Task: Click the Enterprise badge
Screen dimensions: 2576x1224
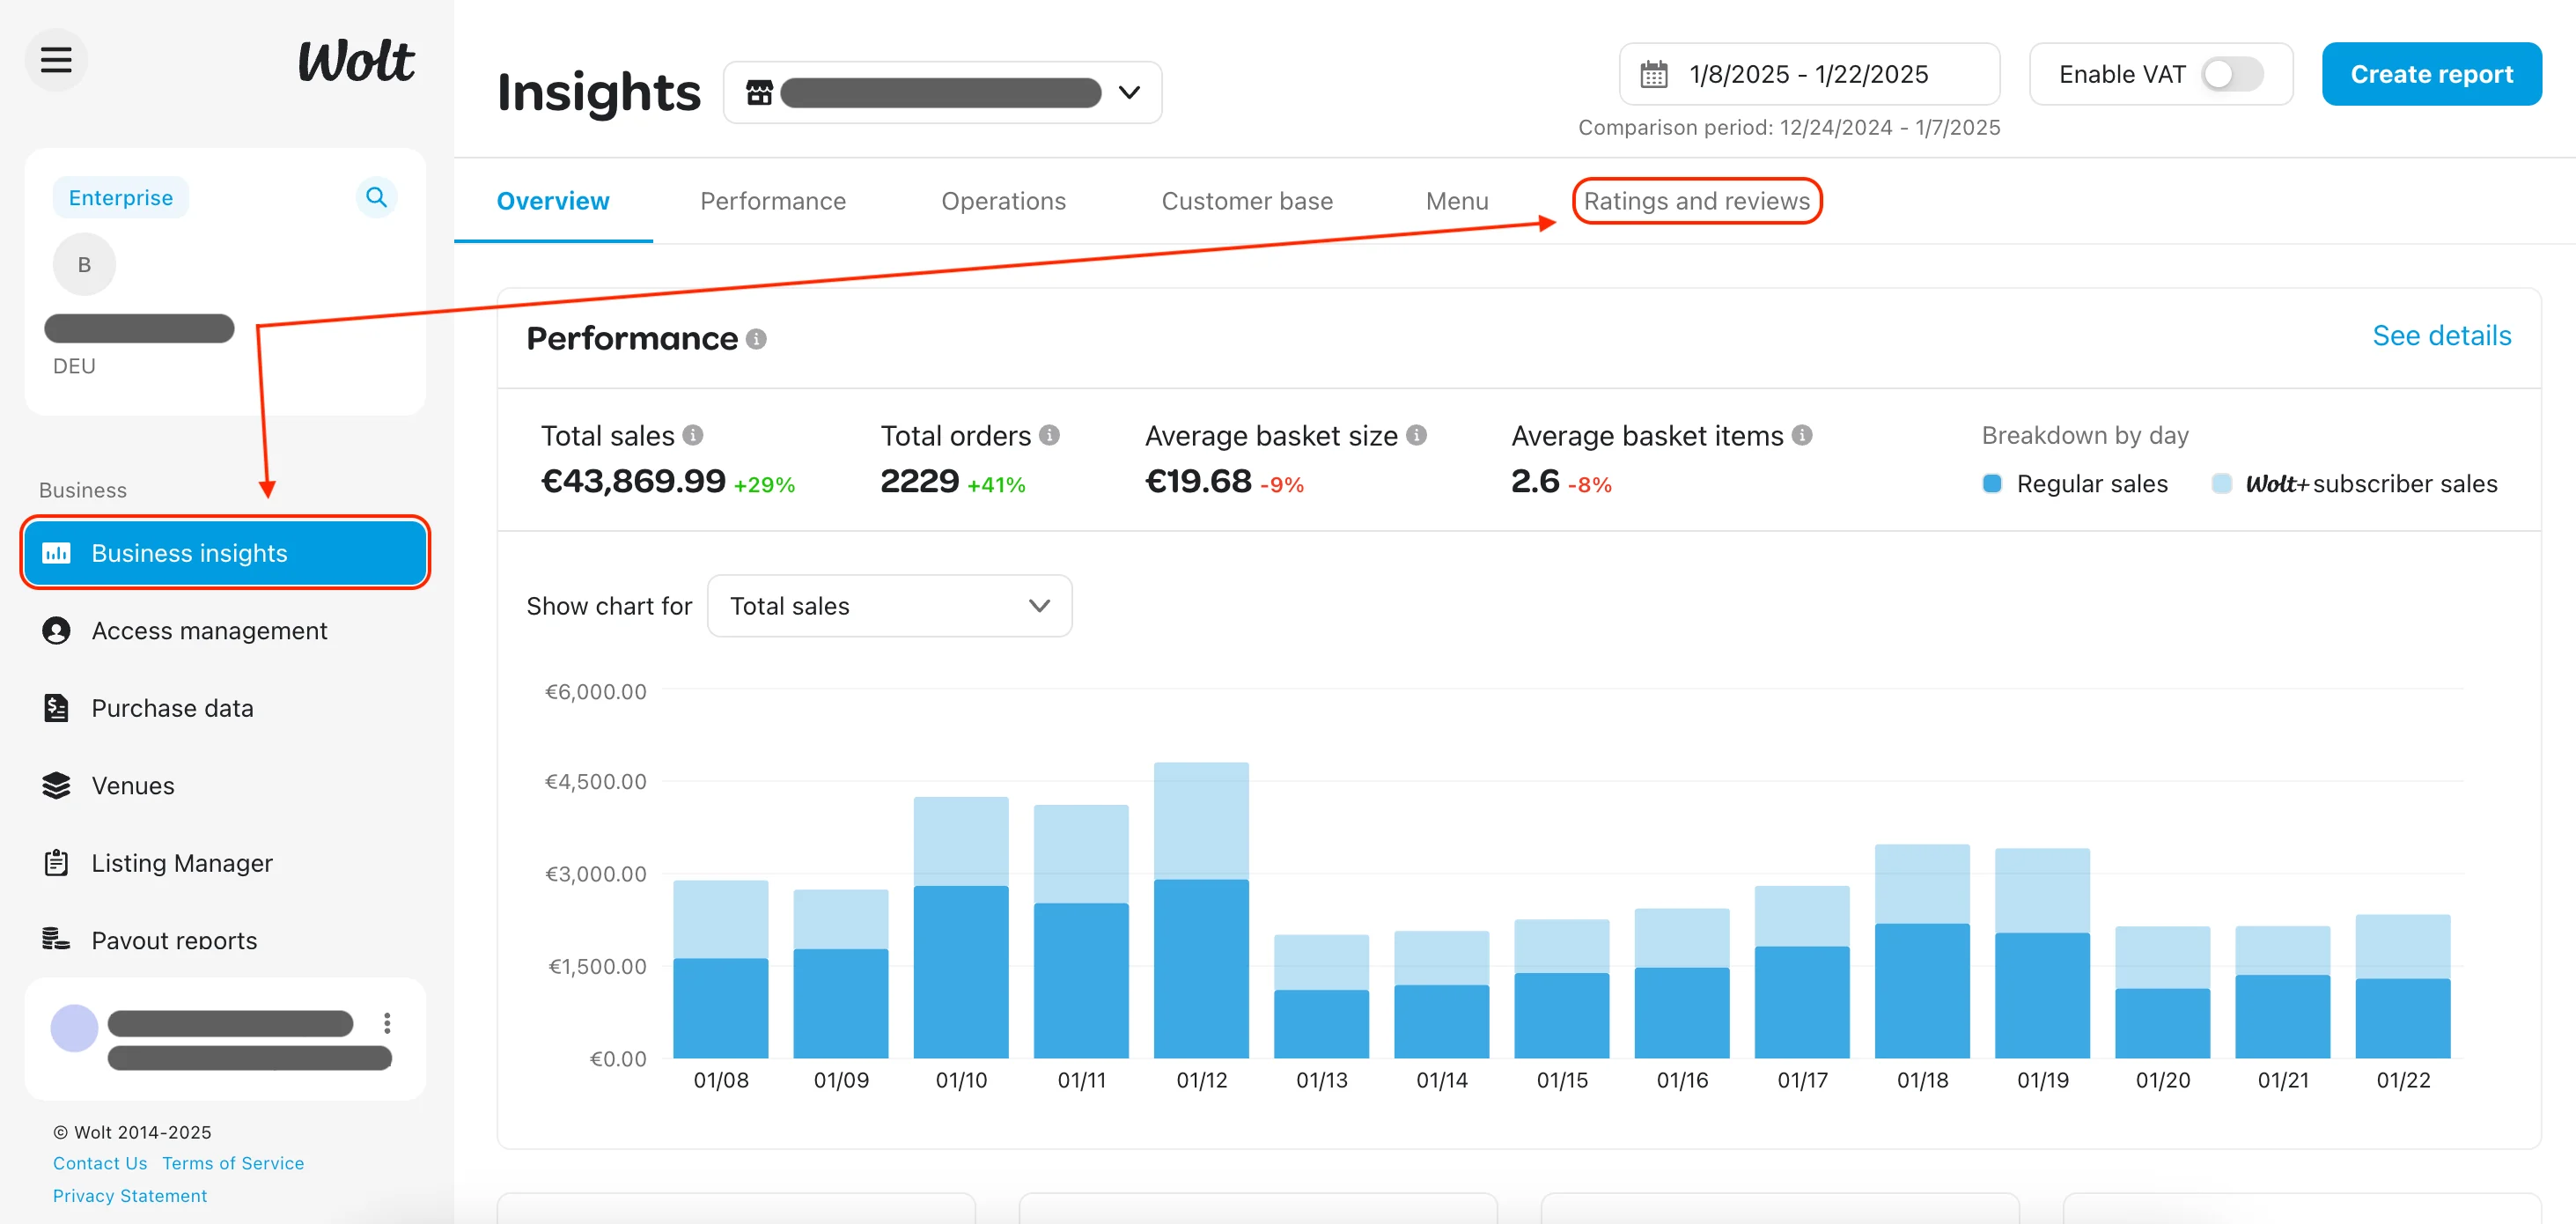Action: [121, 198]
